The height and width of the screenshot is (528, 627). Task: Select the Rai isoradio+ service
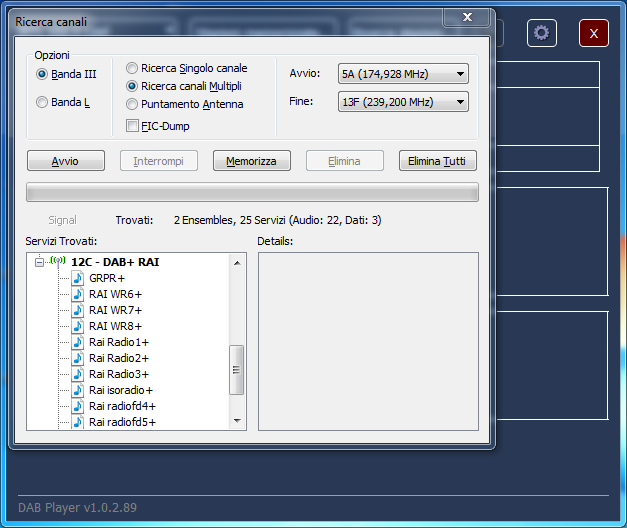[121, 390]
